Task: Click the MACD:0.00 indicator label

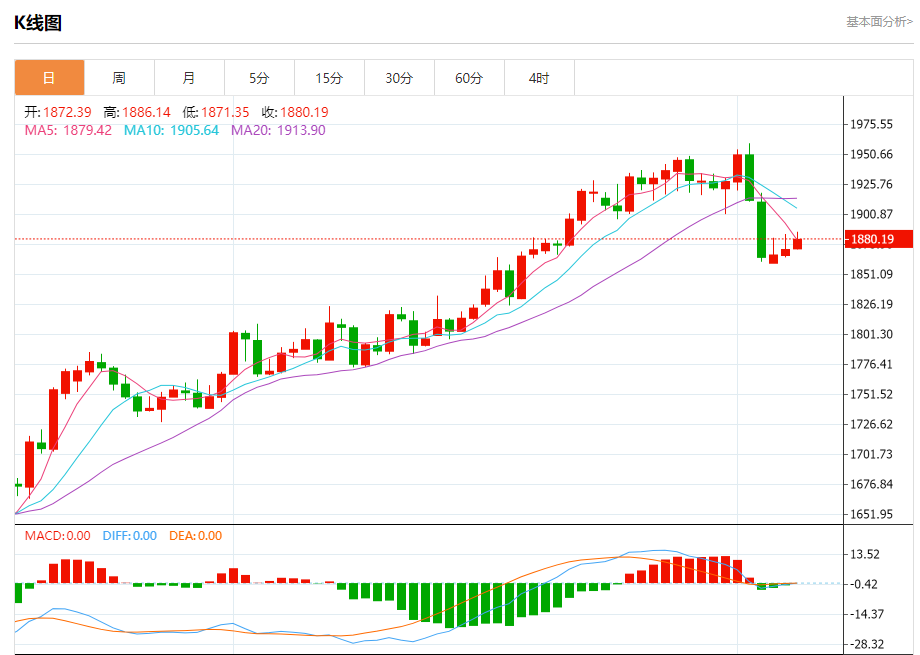Action: tap(58, 536)
